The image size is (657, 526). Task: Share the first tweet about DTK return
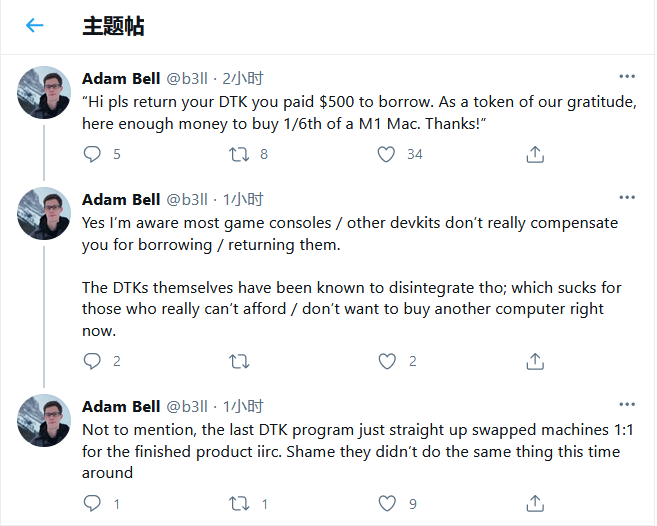[534, 154]
